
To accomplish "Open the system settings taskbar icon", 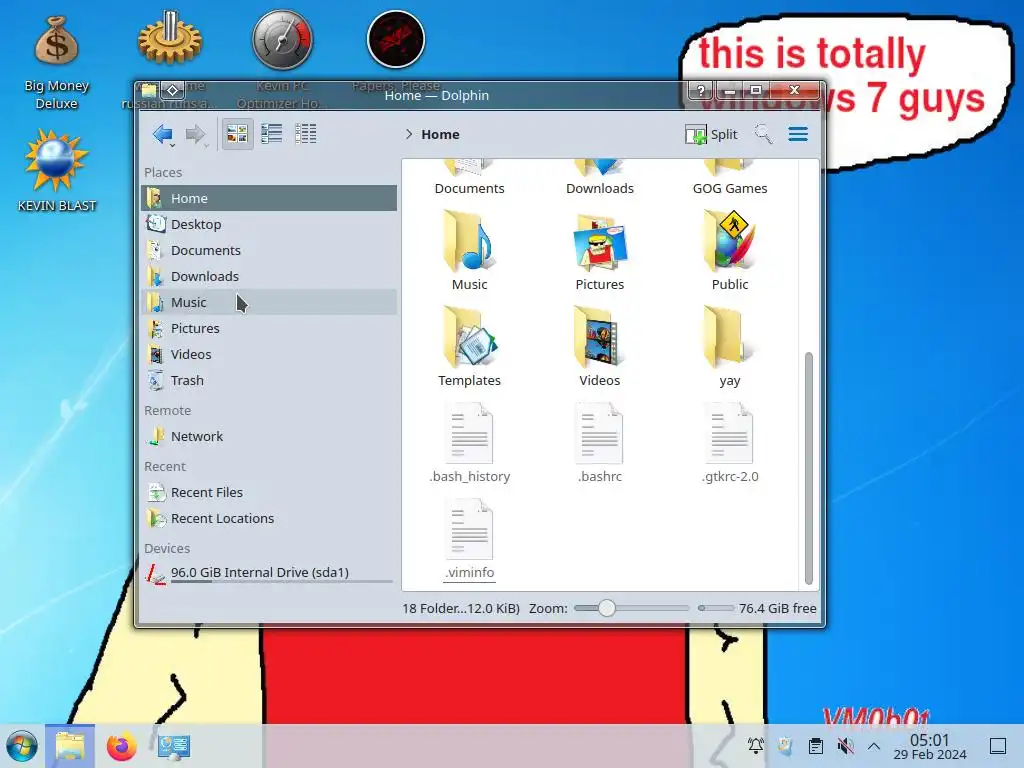I will point(173,746).
